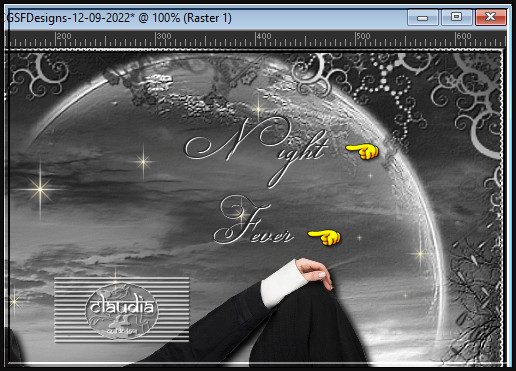Click the white shirt cuff on the sleeve

point(283,283)
